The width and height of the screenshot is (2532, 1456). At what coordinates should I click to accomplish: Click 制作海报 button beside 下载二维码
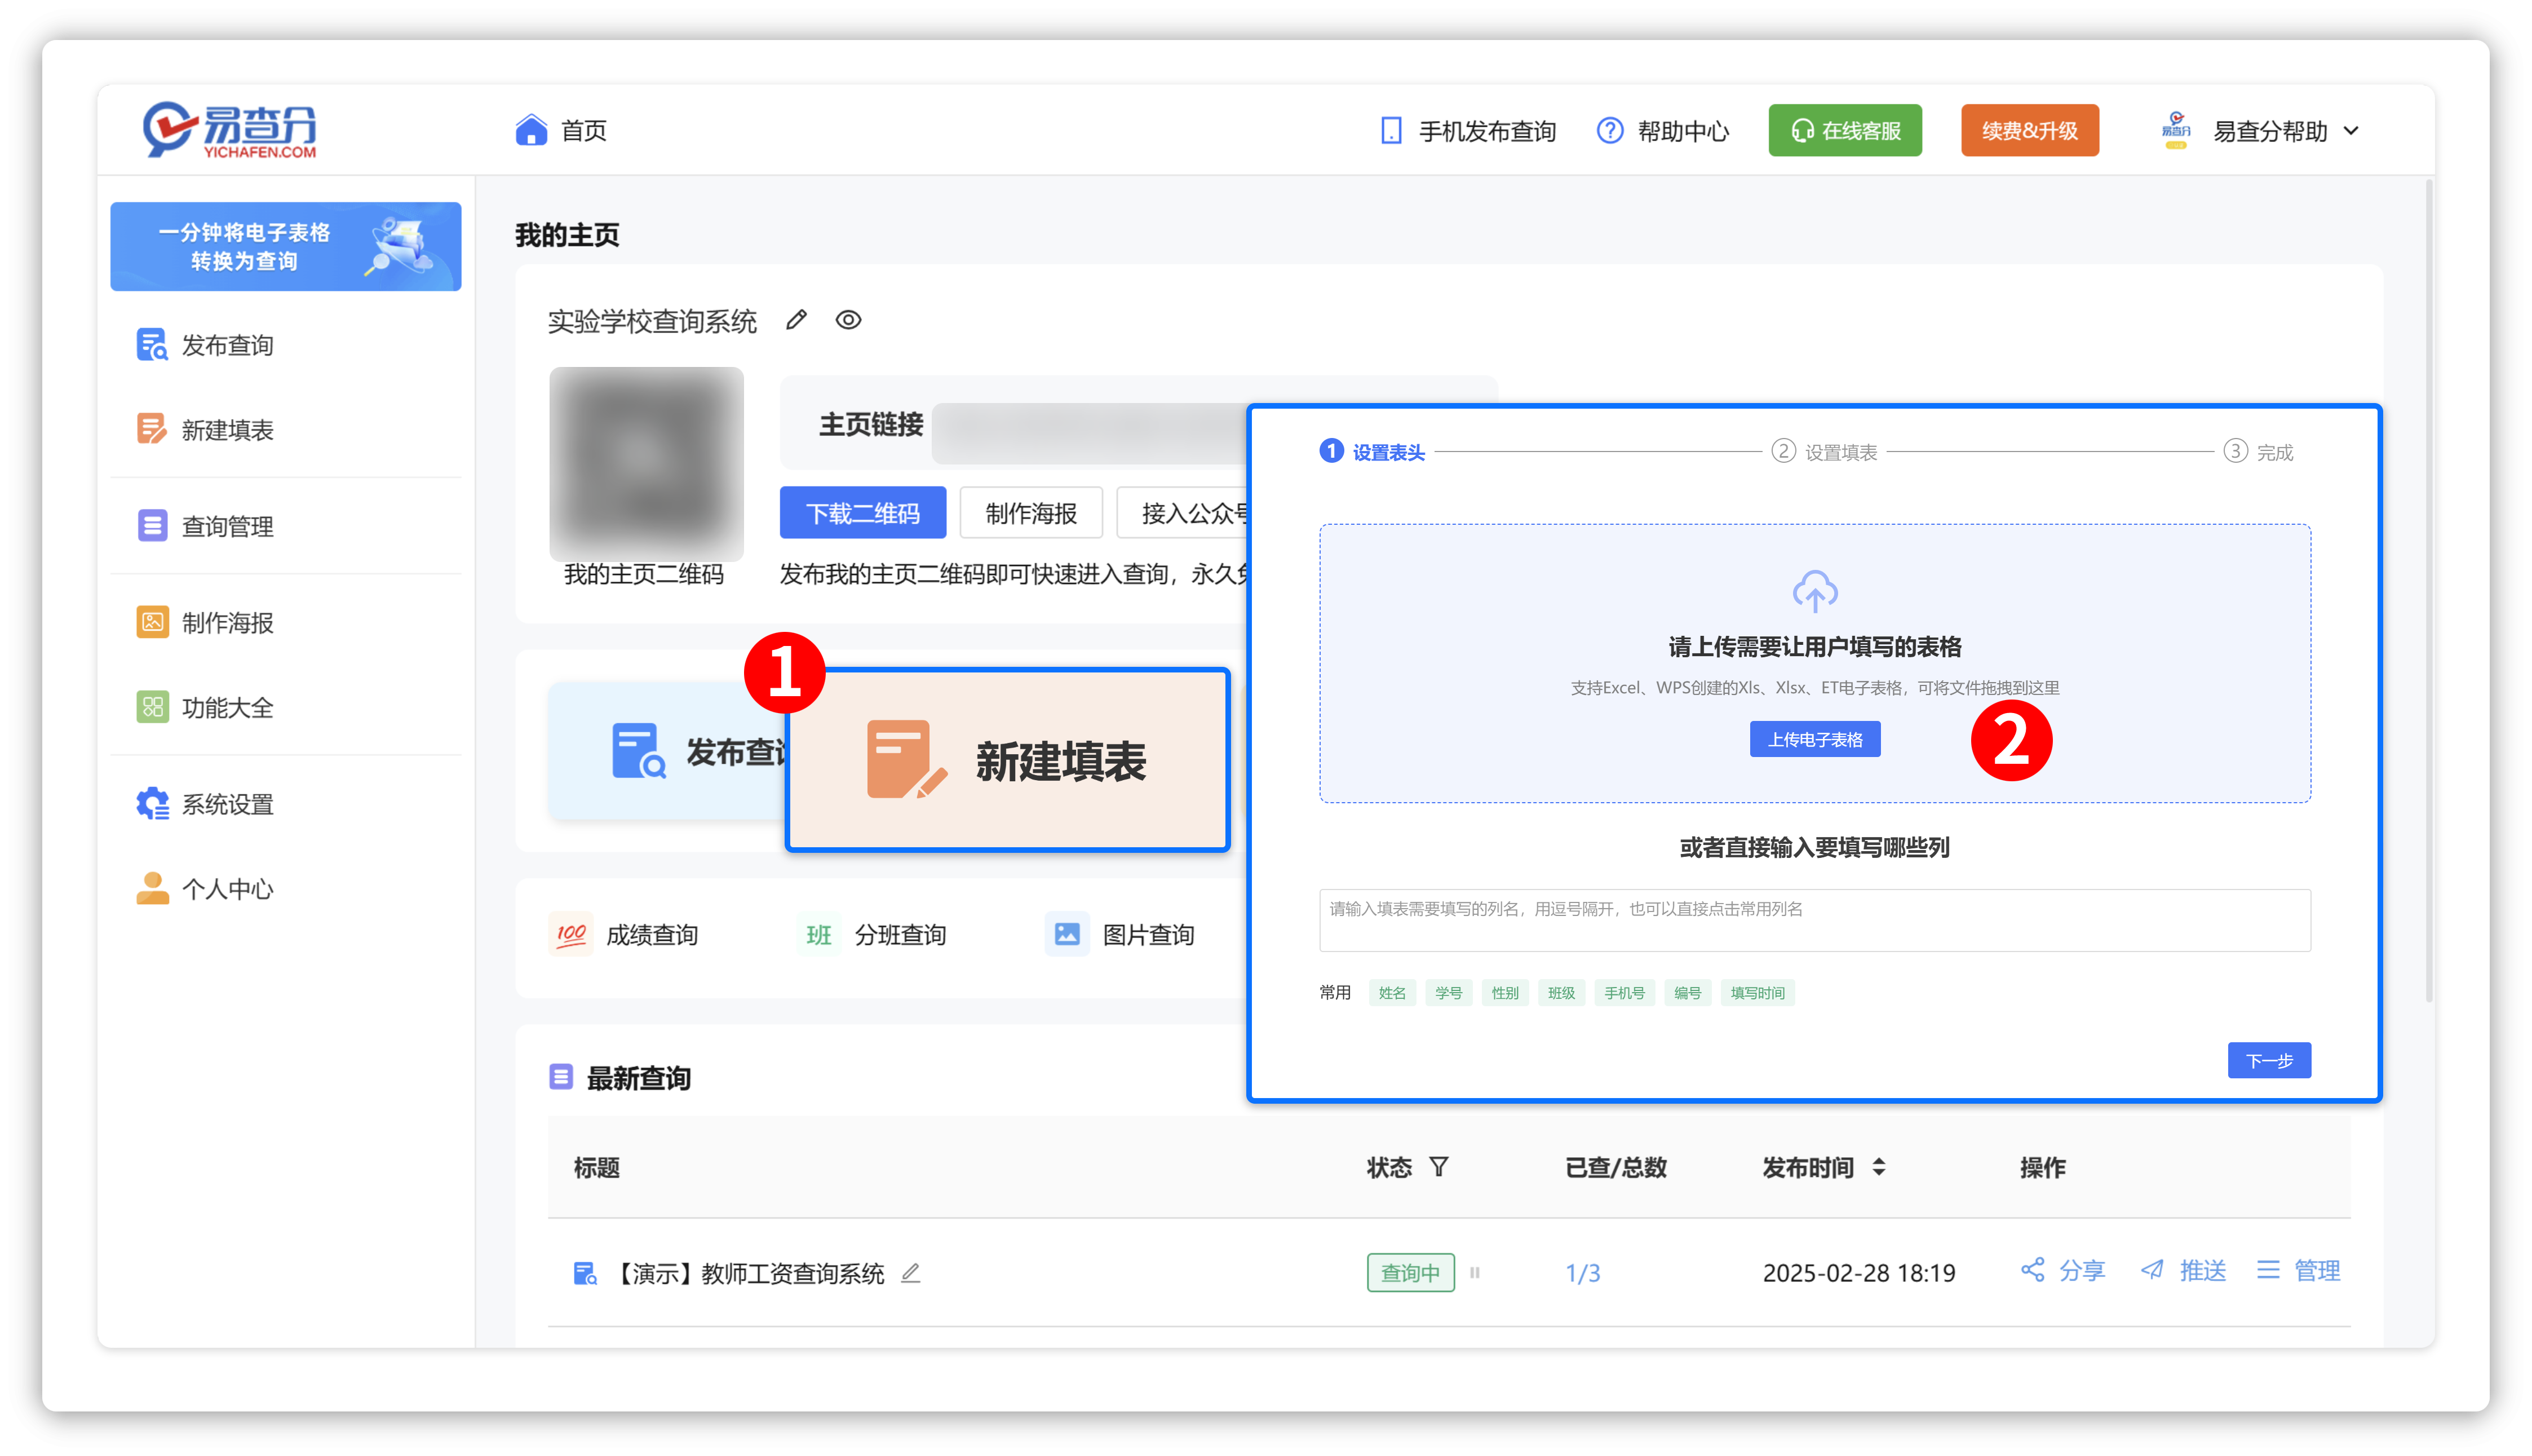coord(1031,513)
